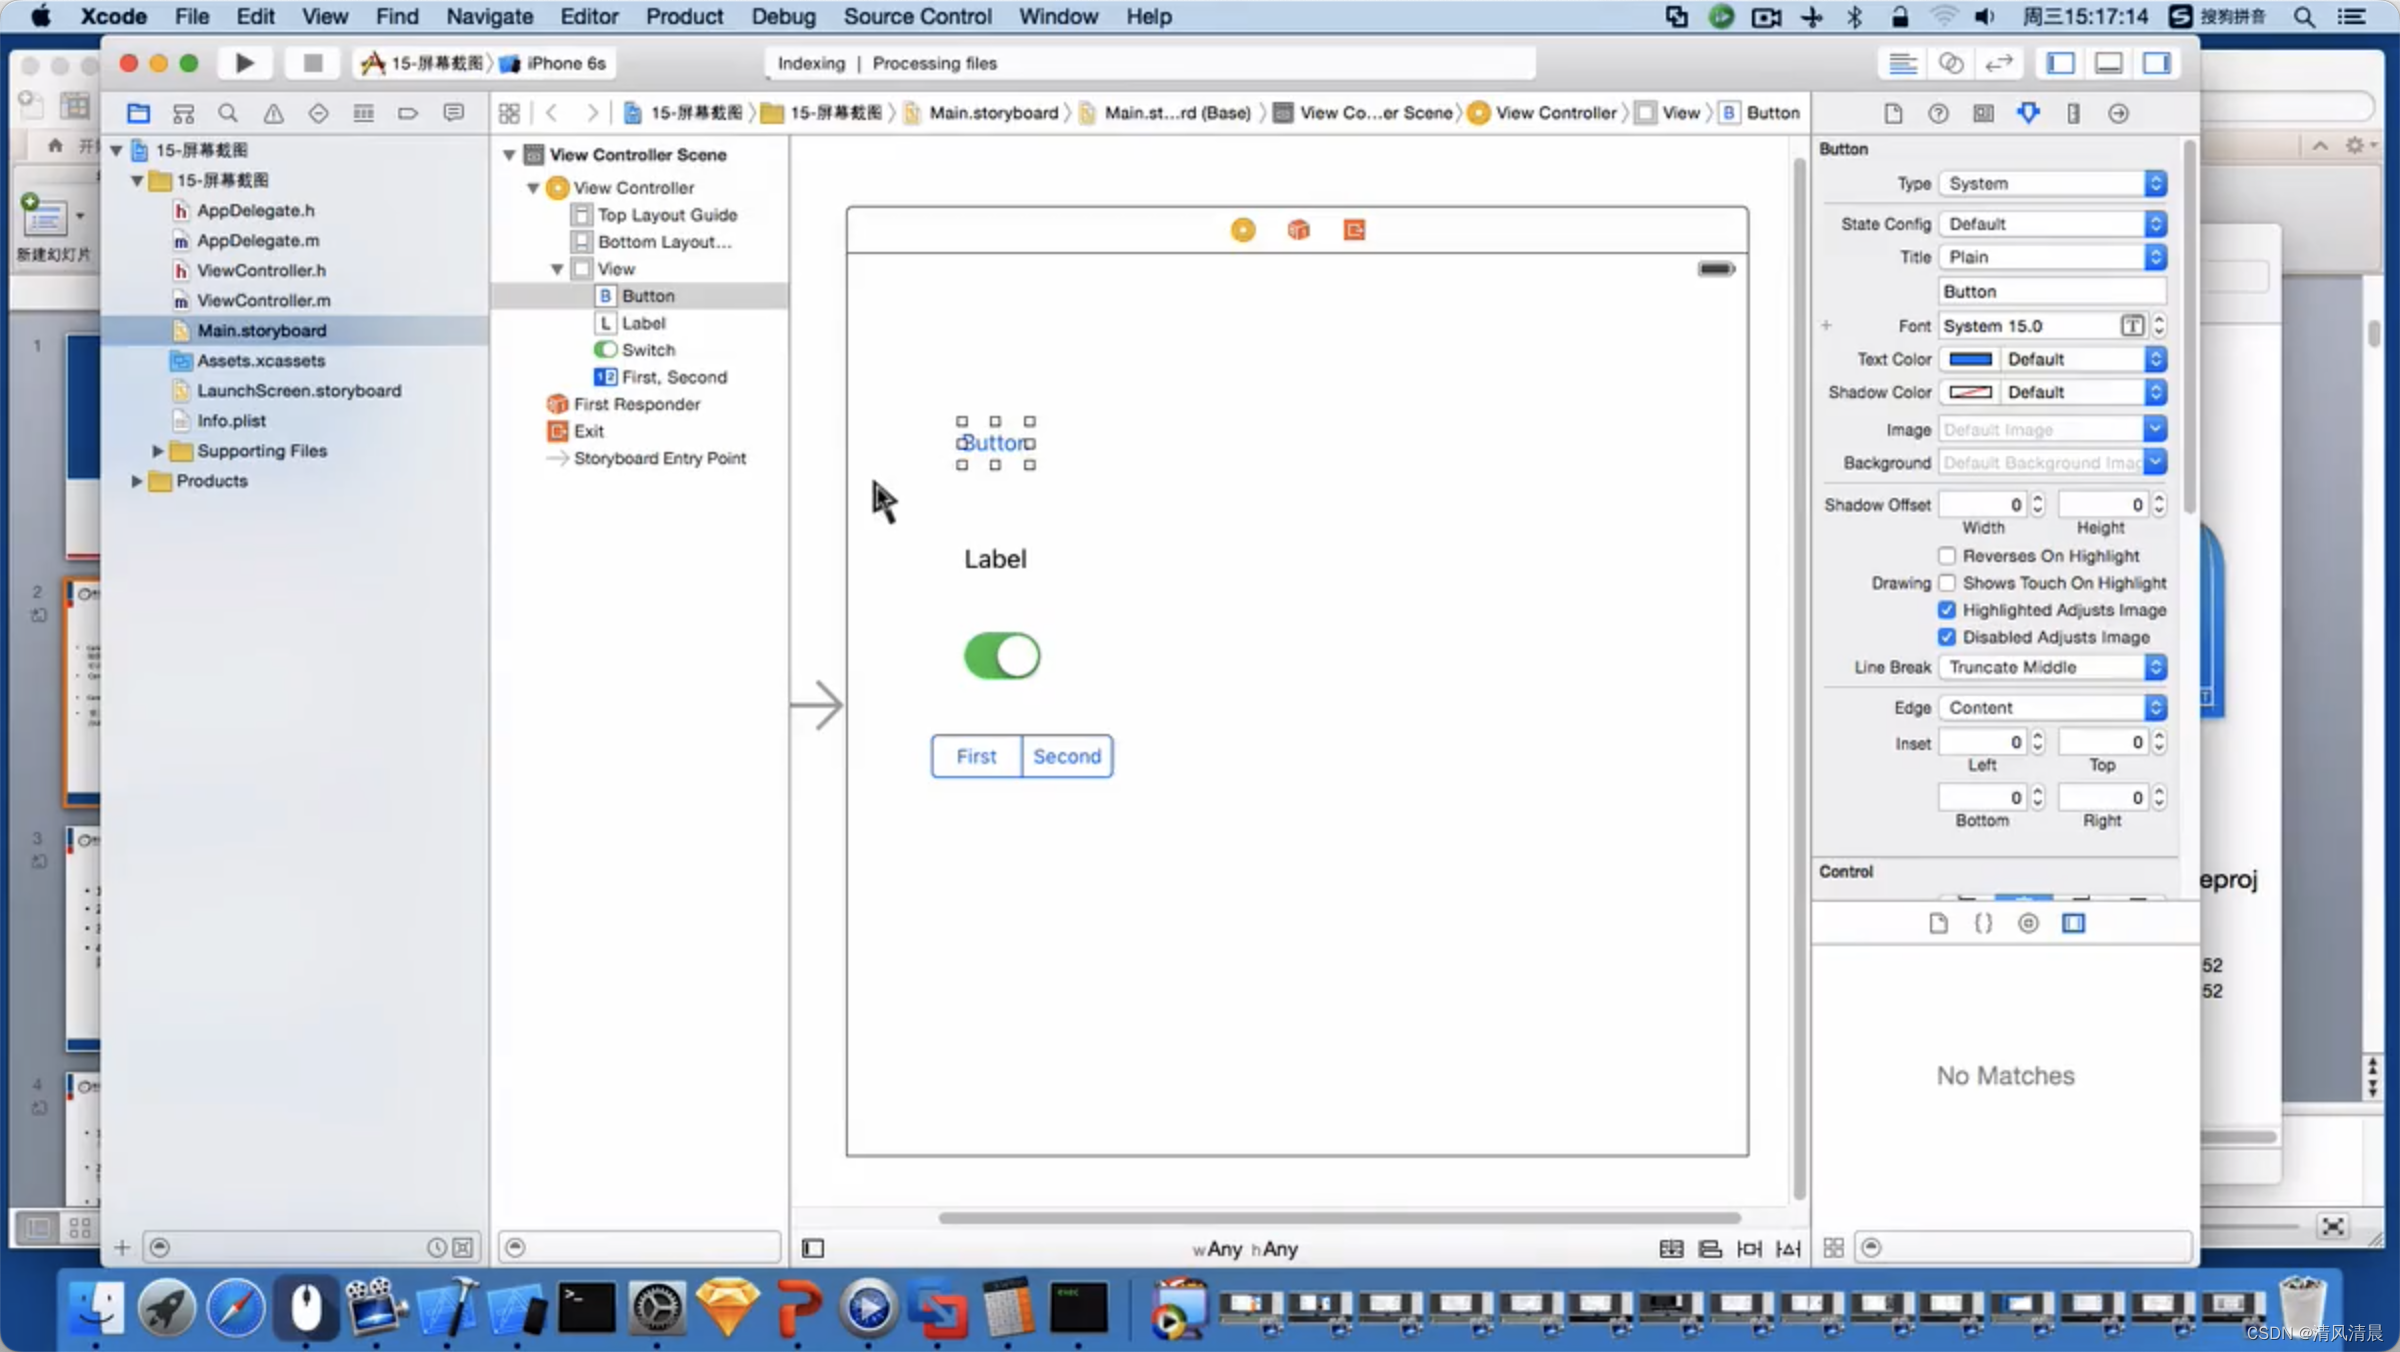
Task: Click the Run (play) button
Action: coord(244,63)
